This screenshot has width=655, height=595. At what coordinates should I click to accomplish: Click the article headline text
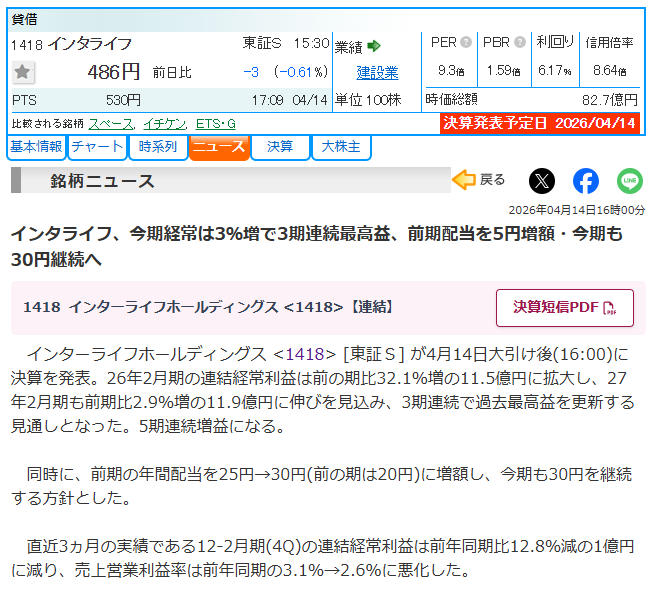pos(317,247)
